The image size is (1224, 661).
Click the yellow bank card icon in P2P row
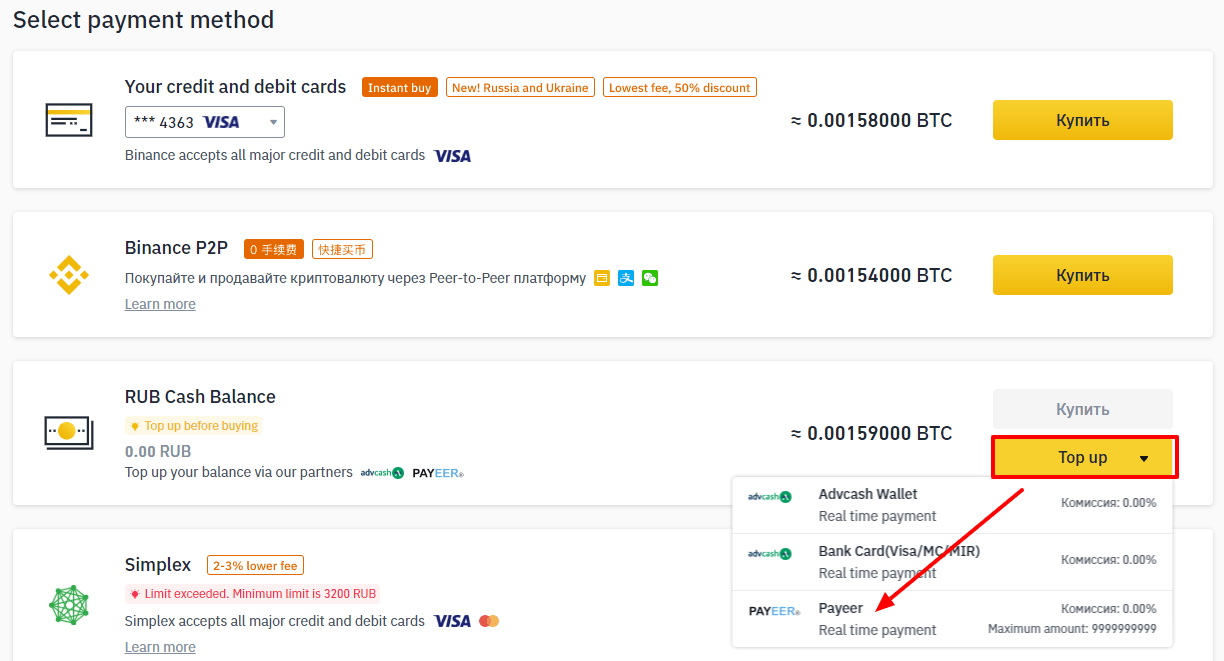(602, 278)
